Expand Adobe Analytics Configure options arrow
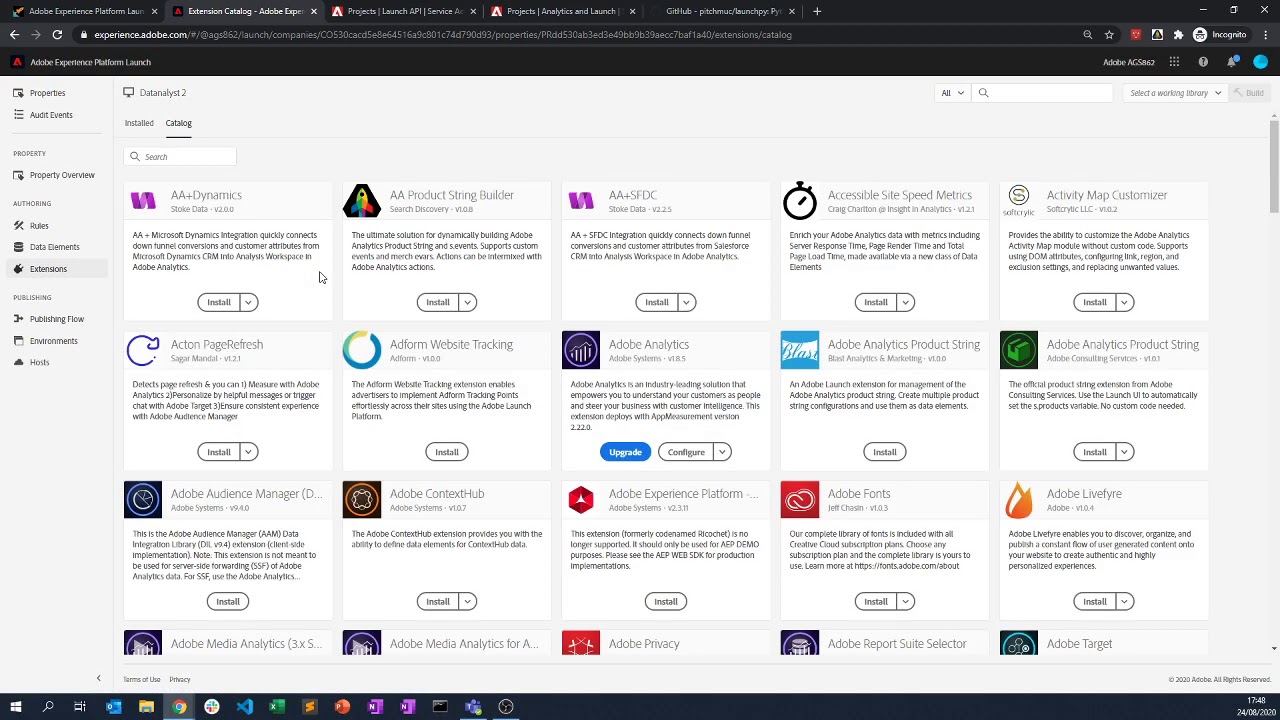Image resolution: width=1280 pixels, height=720 pixels. pos(722,452)
